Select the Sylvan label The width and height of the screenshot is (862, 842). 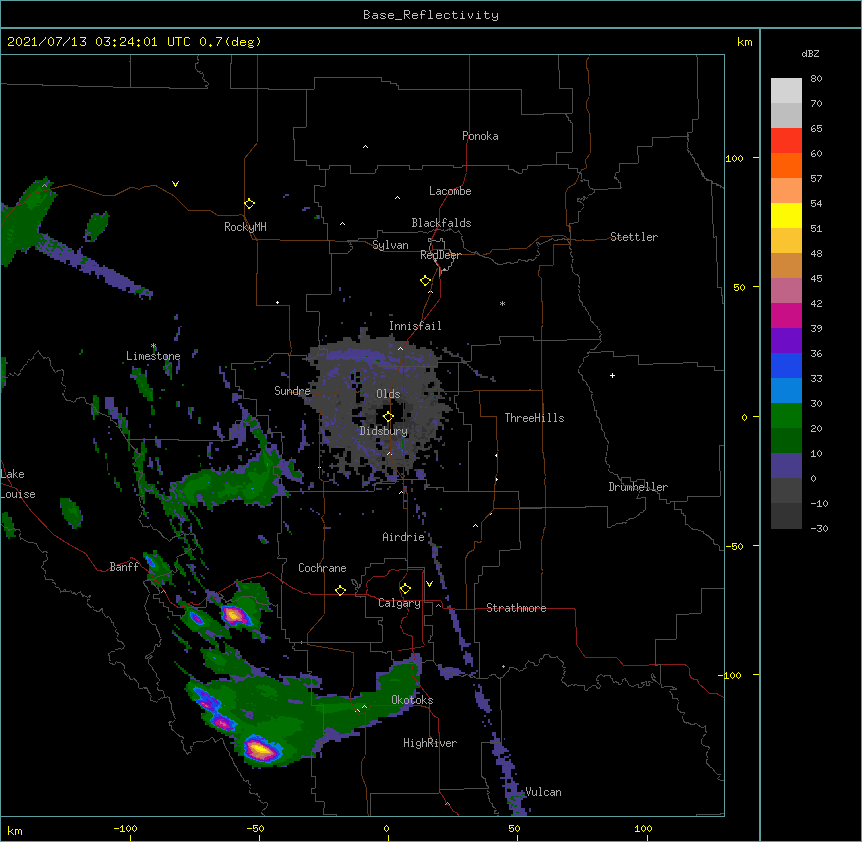pyautogui.click(x=390, y=245)
